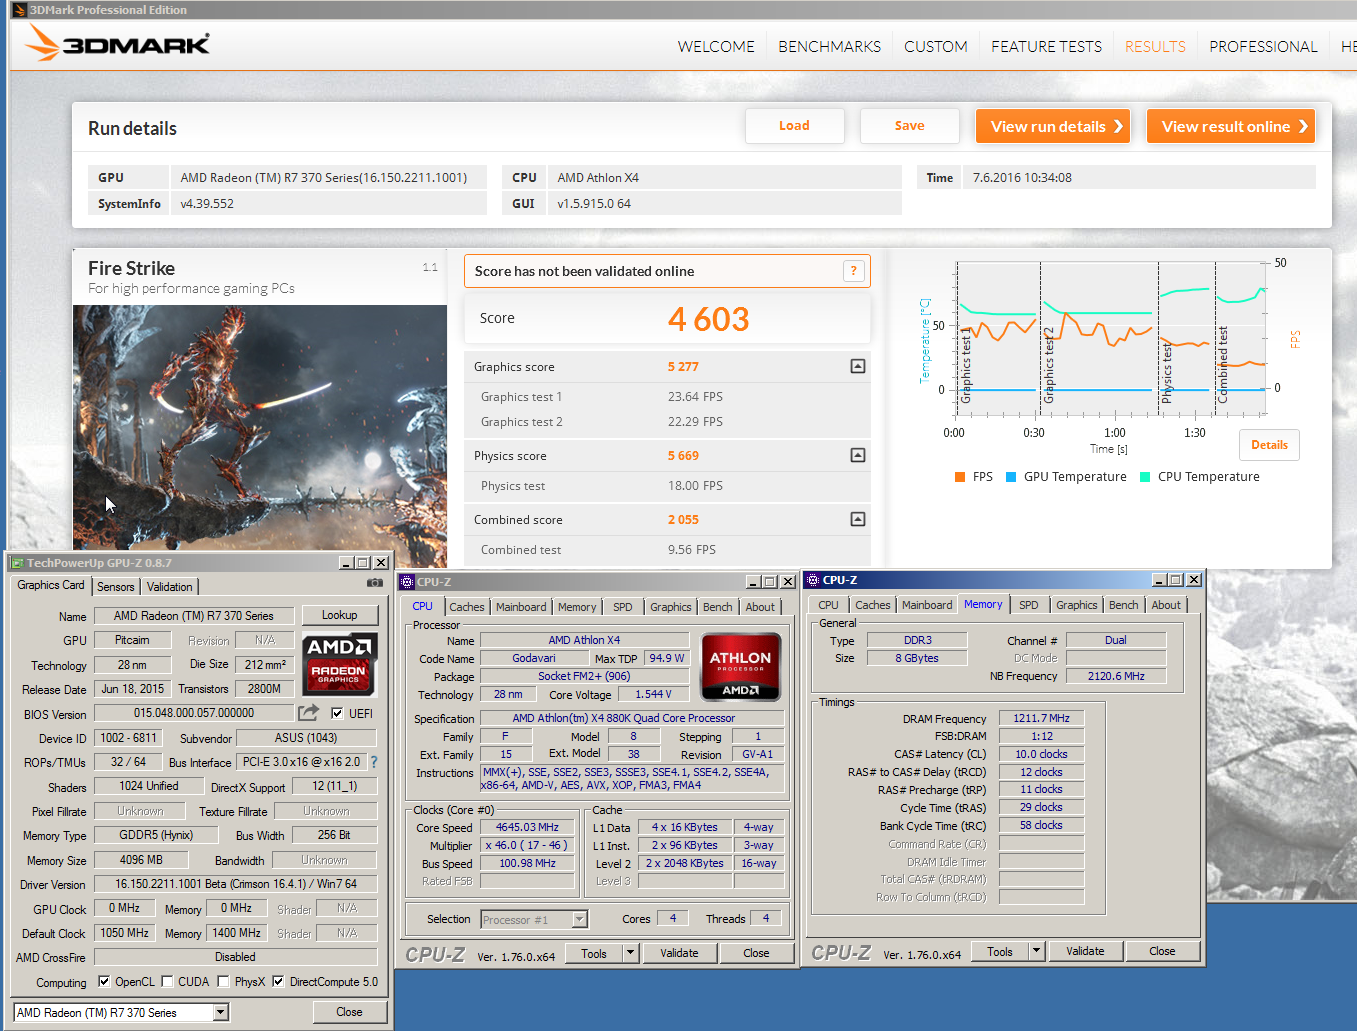Switch to Validation tab in GPU-Z
1357x1031 pixels.
pyautogui.click(x=170, y=587)
